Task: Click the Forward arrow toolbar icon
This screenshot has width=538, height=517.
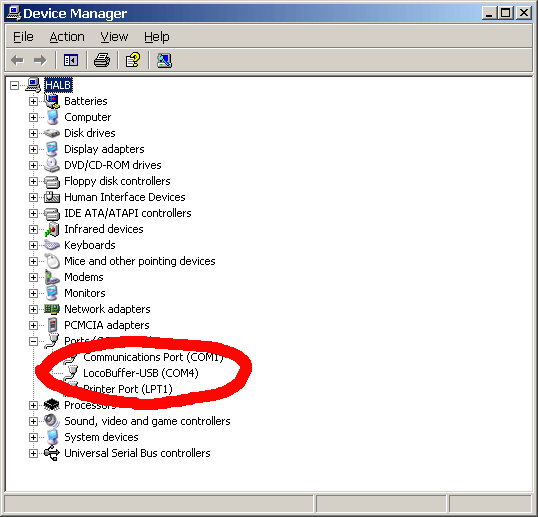Action: click(40, 60)
